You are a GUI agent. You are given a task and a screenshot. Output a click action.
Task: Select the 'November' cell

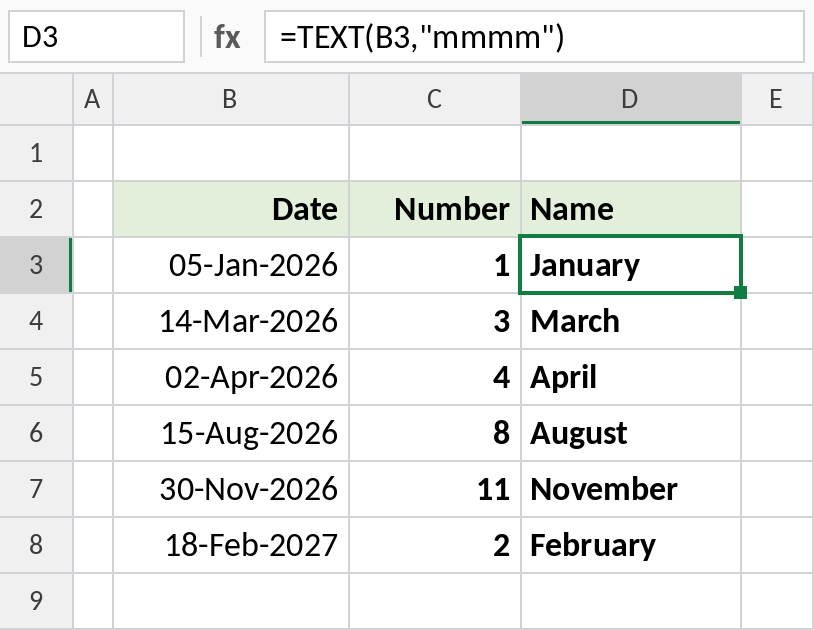pyautogui.click(x=631, y=489)
